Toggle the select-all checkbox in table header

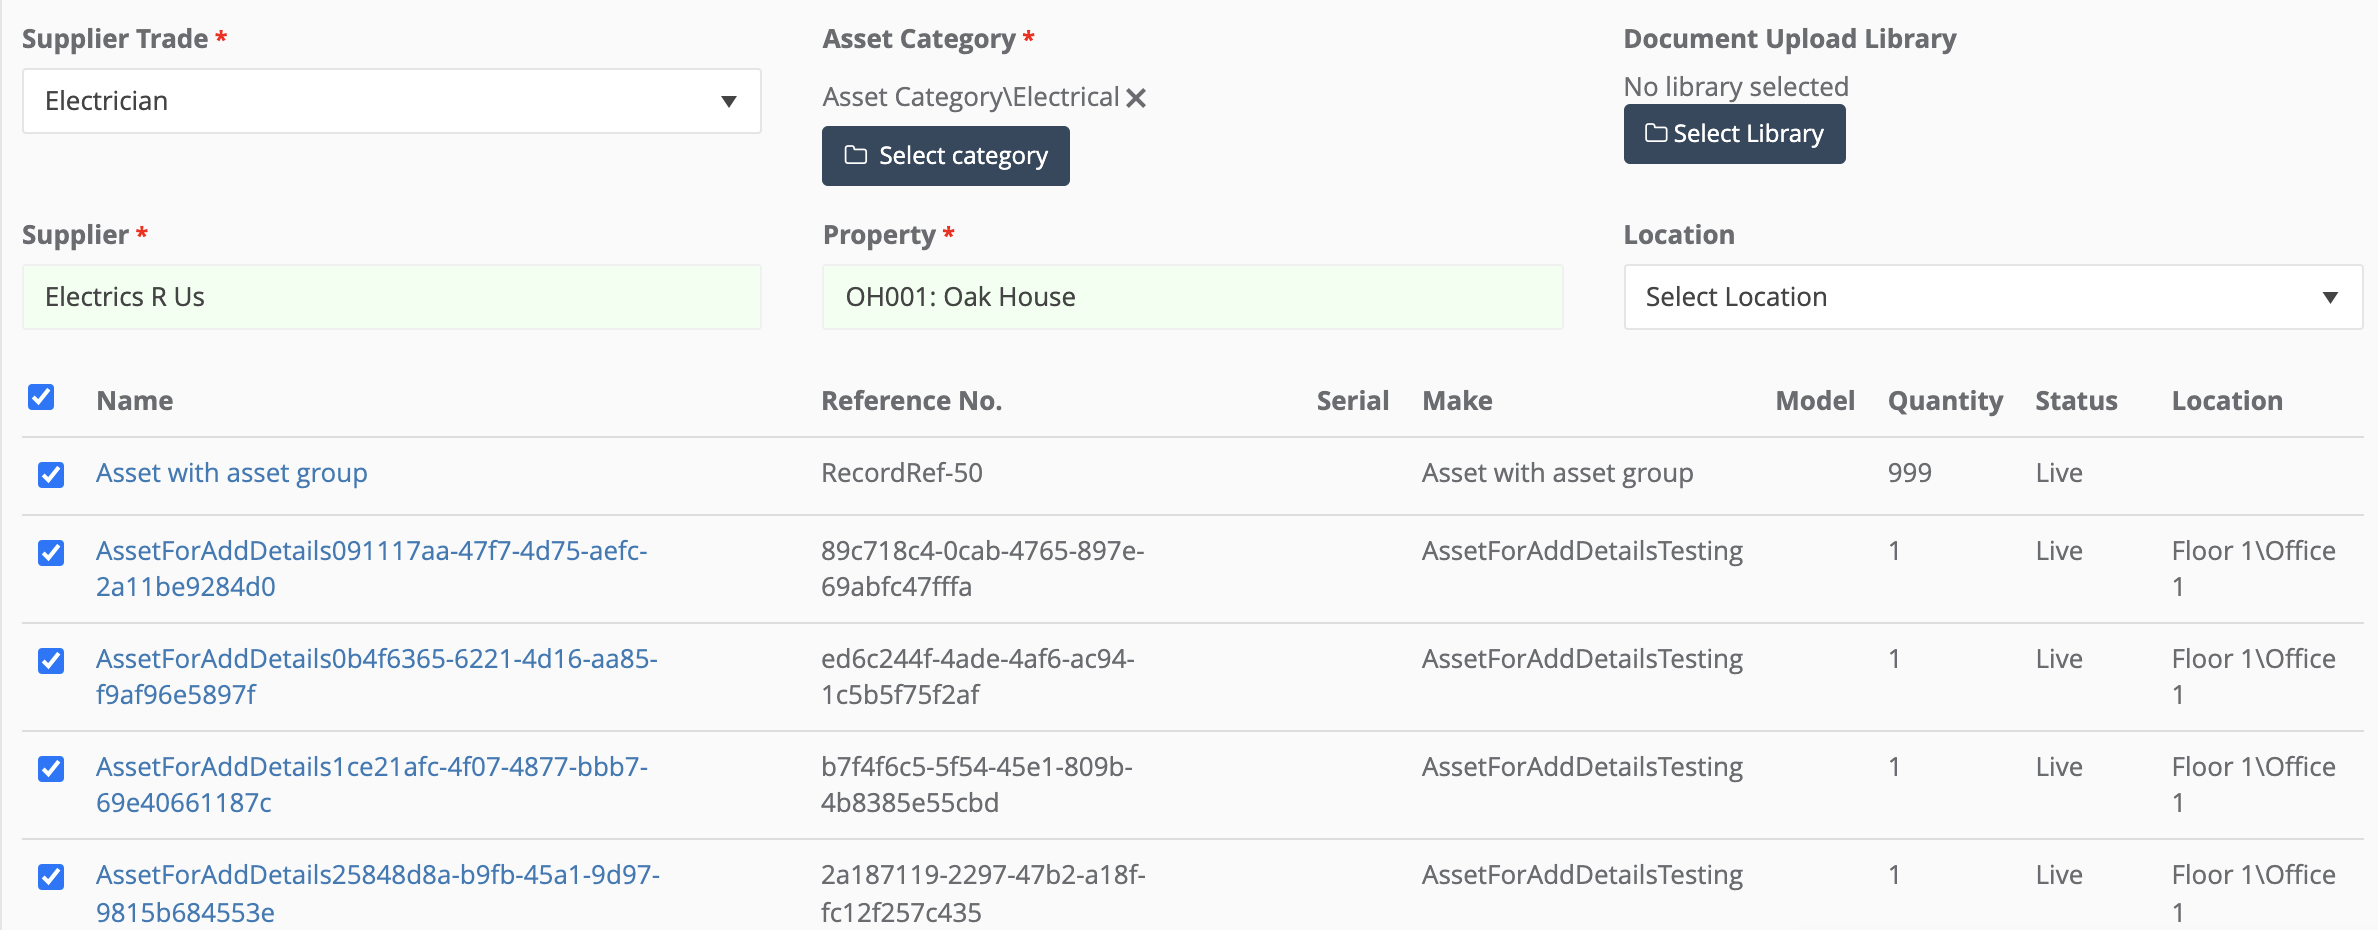(41, 397)
